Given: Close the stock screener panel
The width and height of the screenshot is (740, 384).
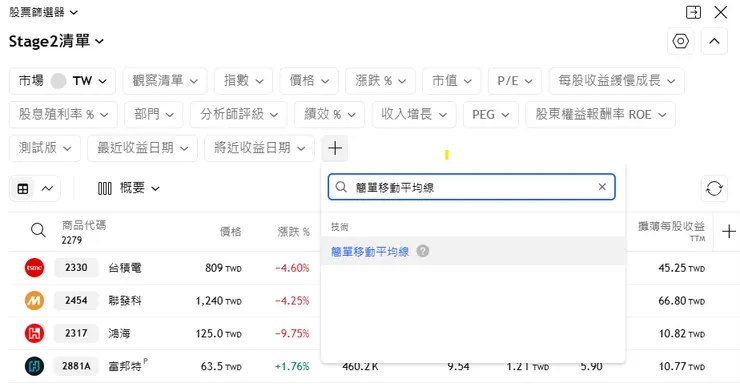Looking at the screenshot, I should click(721, 12).
